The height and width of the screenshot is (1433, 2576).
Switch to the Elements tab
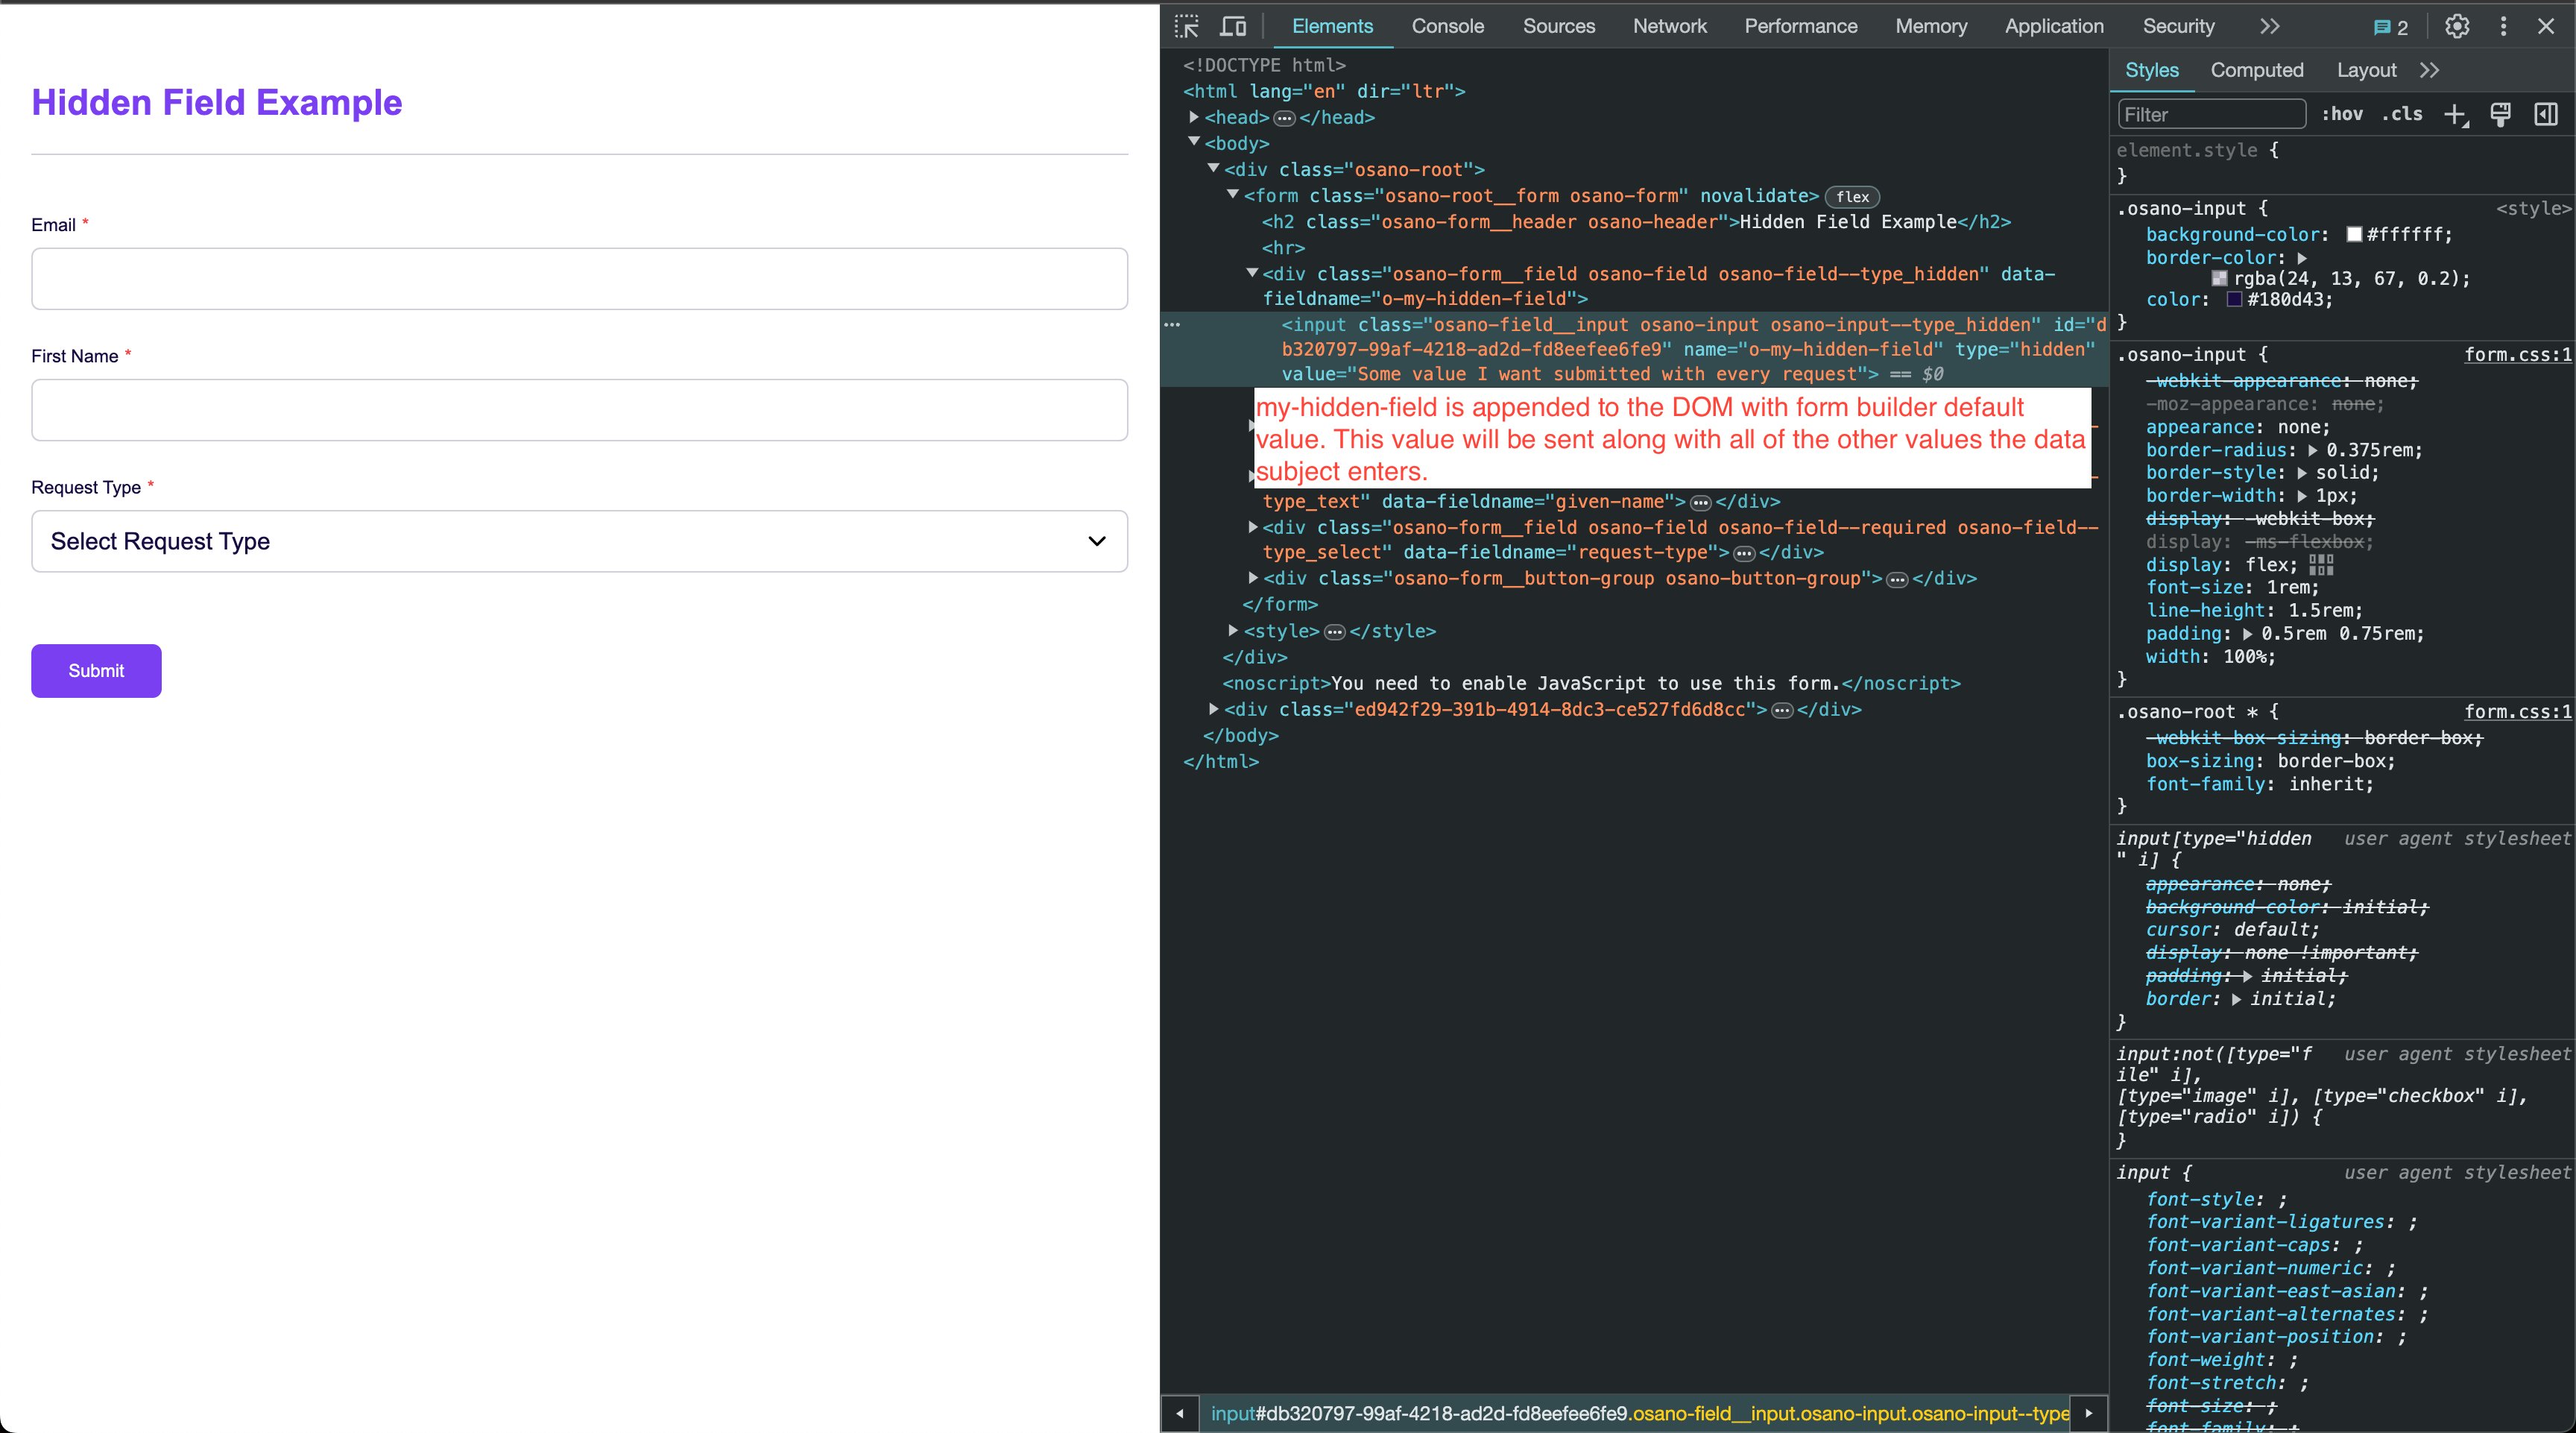pos(1332,27)
